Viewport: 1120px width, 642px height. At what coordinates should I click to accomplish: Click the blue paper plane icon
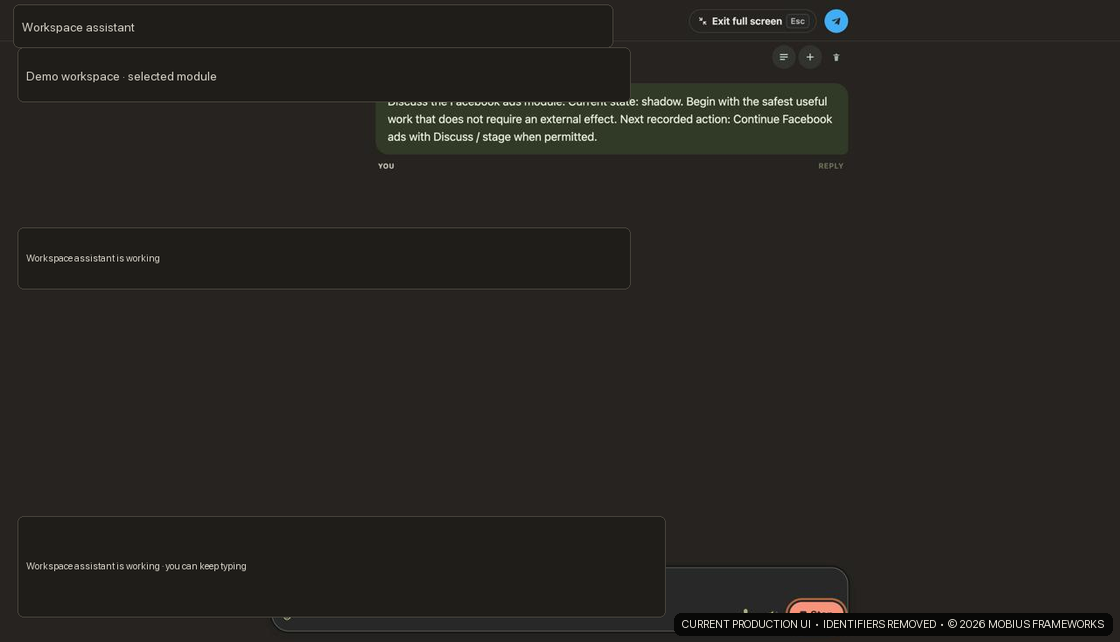pos(836,21)
